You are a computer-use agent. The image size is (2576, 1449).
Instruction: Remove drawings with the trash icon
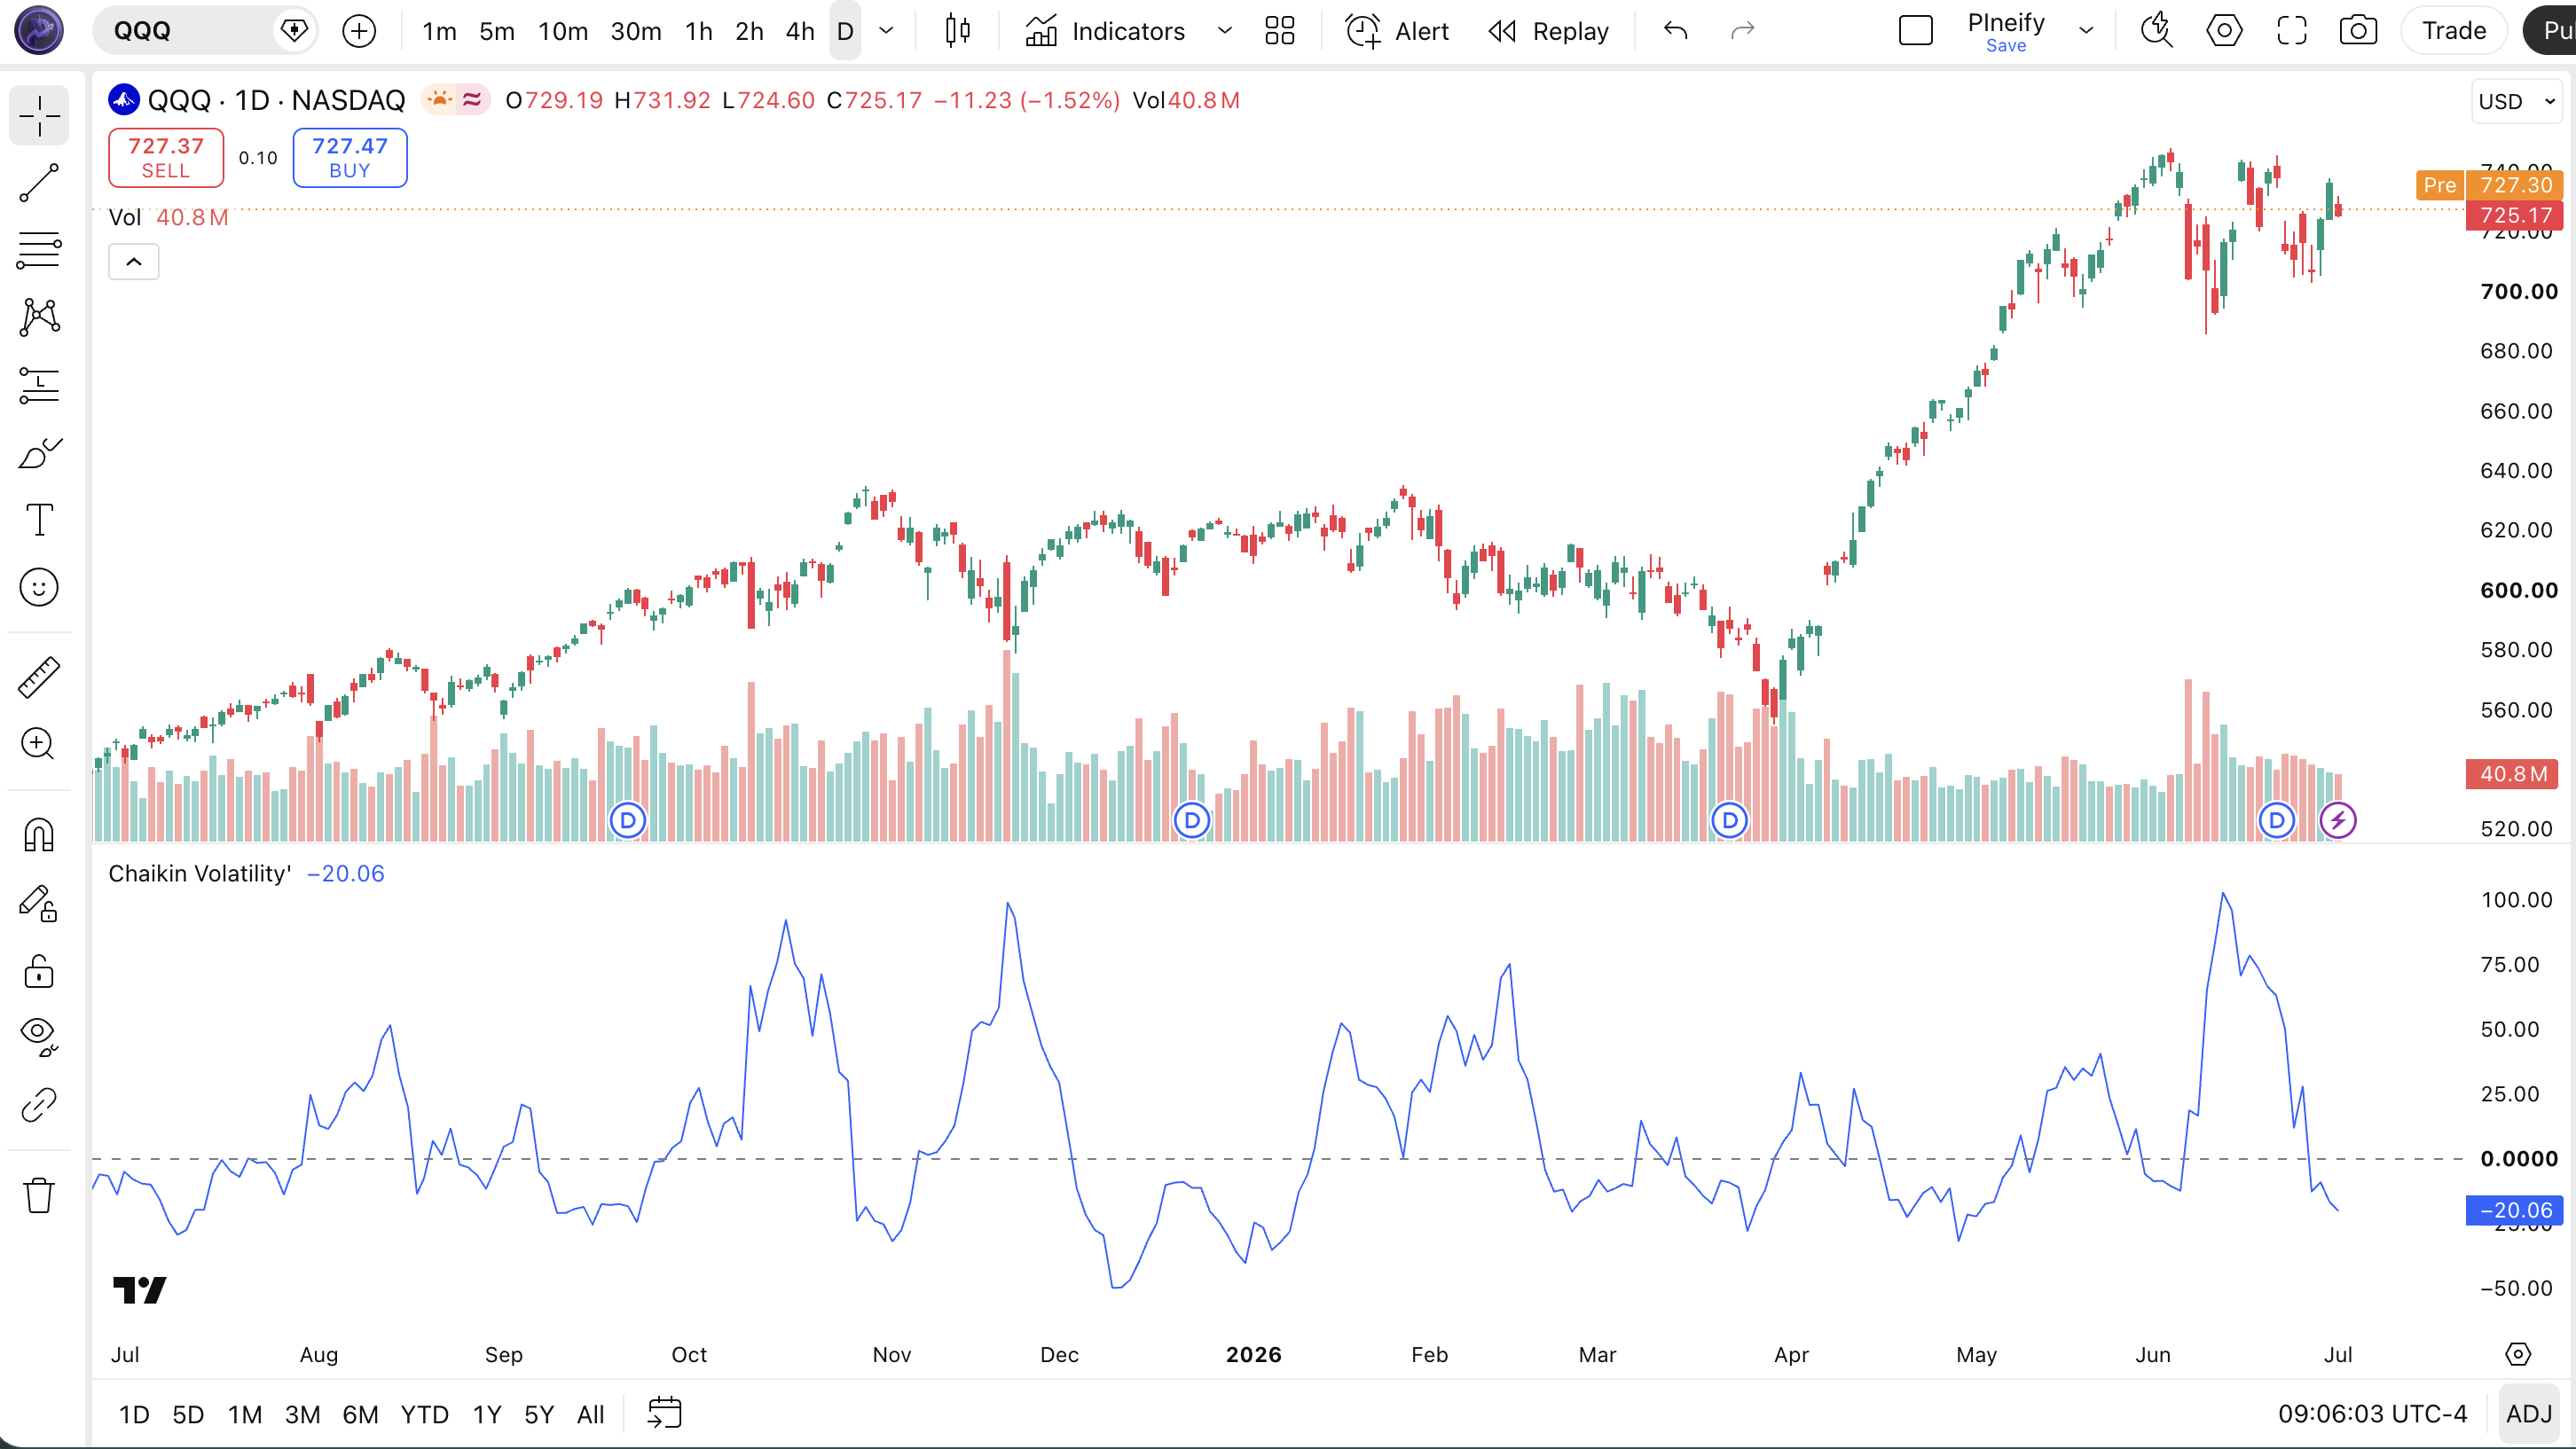click(x=39, y=1195)
